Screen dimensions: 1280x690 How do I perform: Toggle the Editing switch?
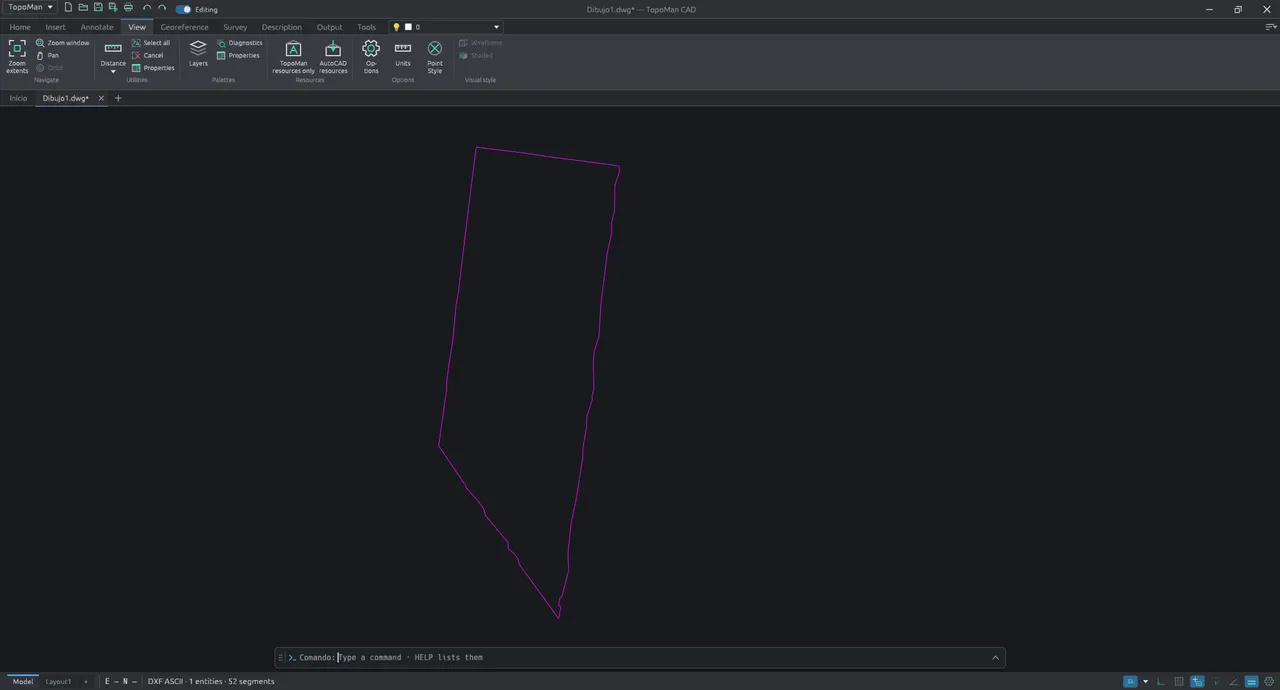pyautogui.click(x=183, y=9)
